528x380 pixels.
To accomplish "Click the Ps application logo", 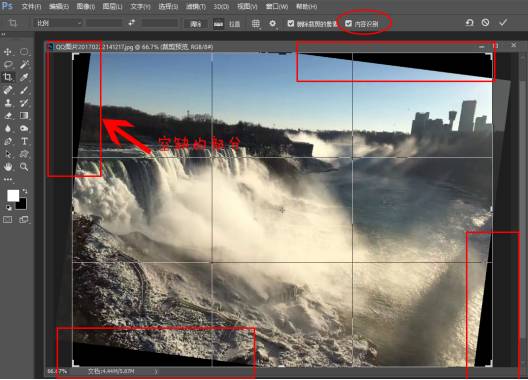I will click(7, 6).
